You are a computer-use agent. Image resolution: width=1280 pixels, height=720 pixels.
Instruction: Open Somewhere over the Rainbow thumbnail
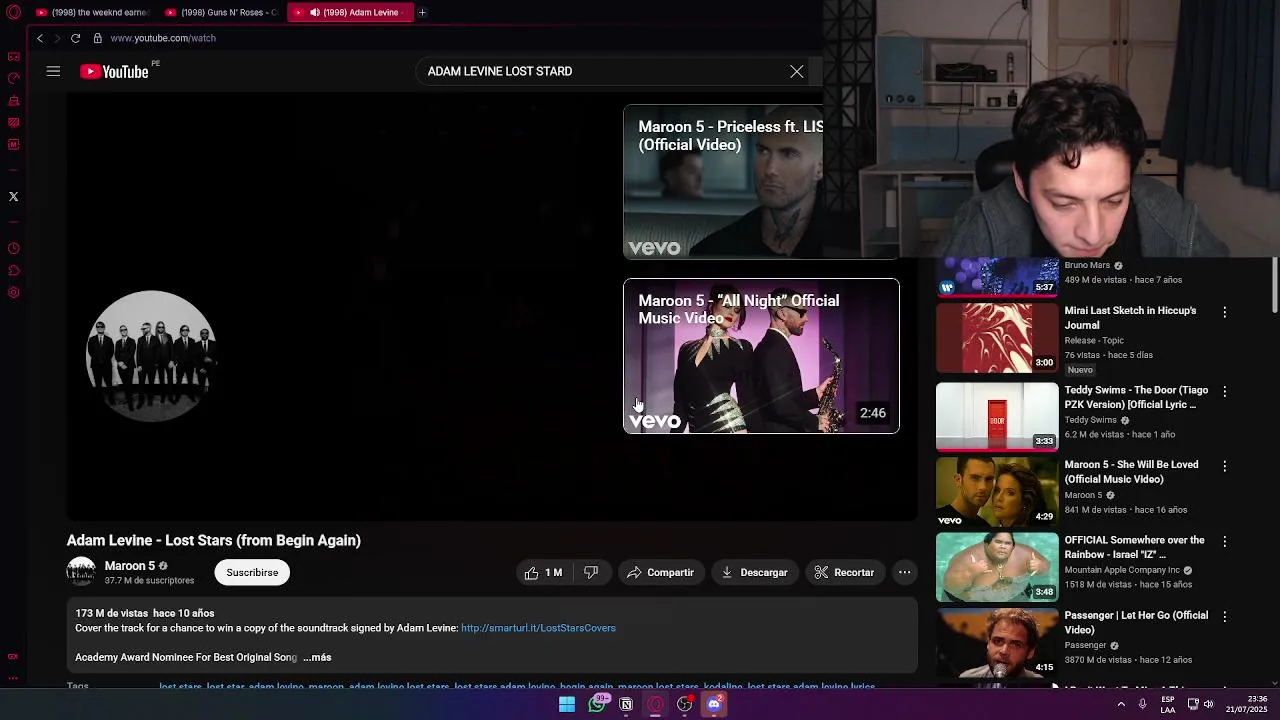(x=997, y=566)
